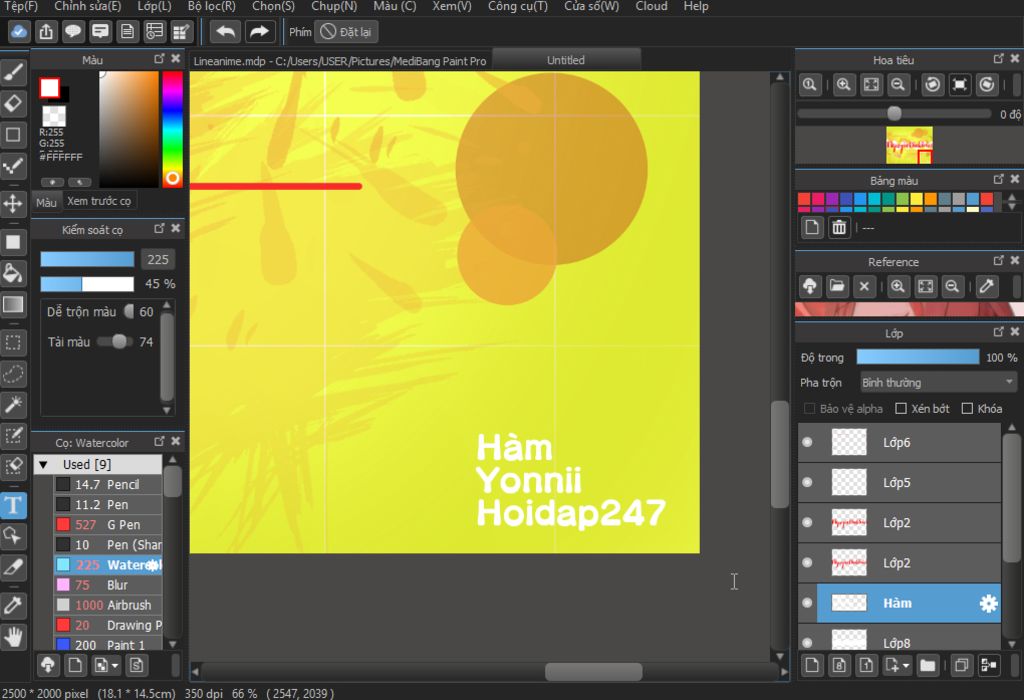Click the Zoom out icon in navigator

(898, 85)
